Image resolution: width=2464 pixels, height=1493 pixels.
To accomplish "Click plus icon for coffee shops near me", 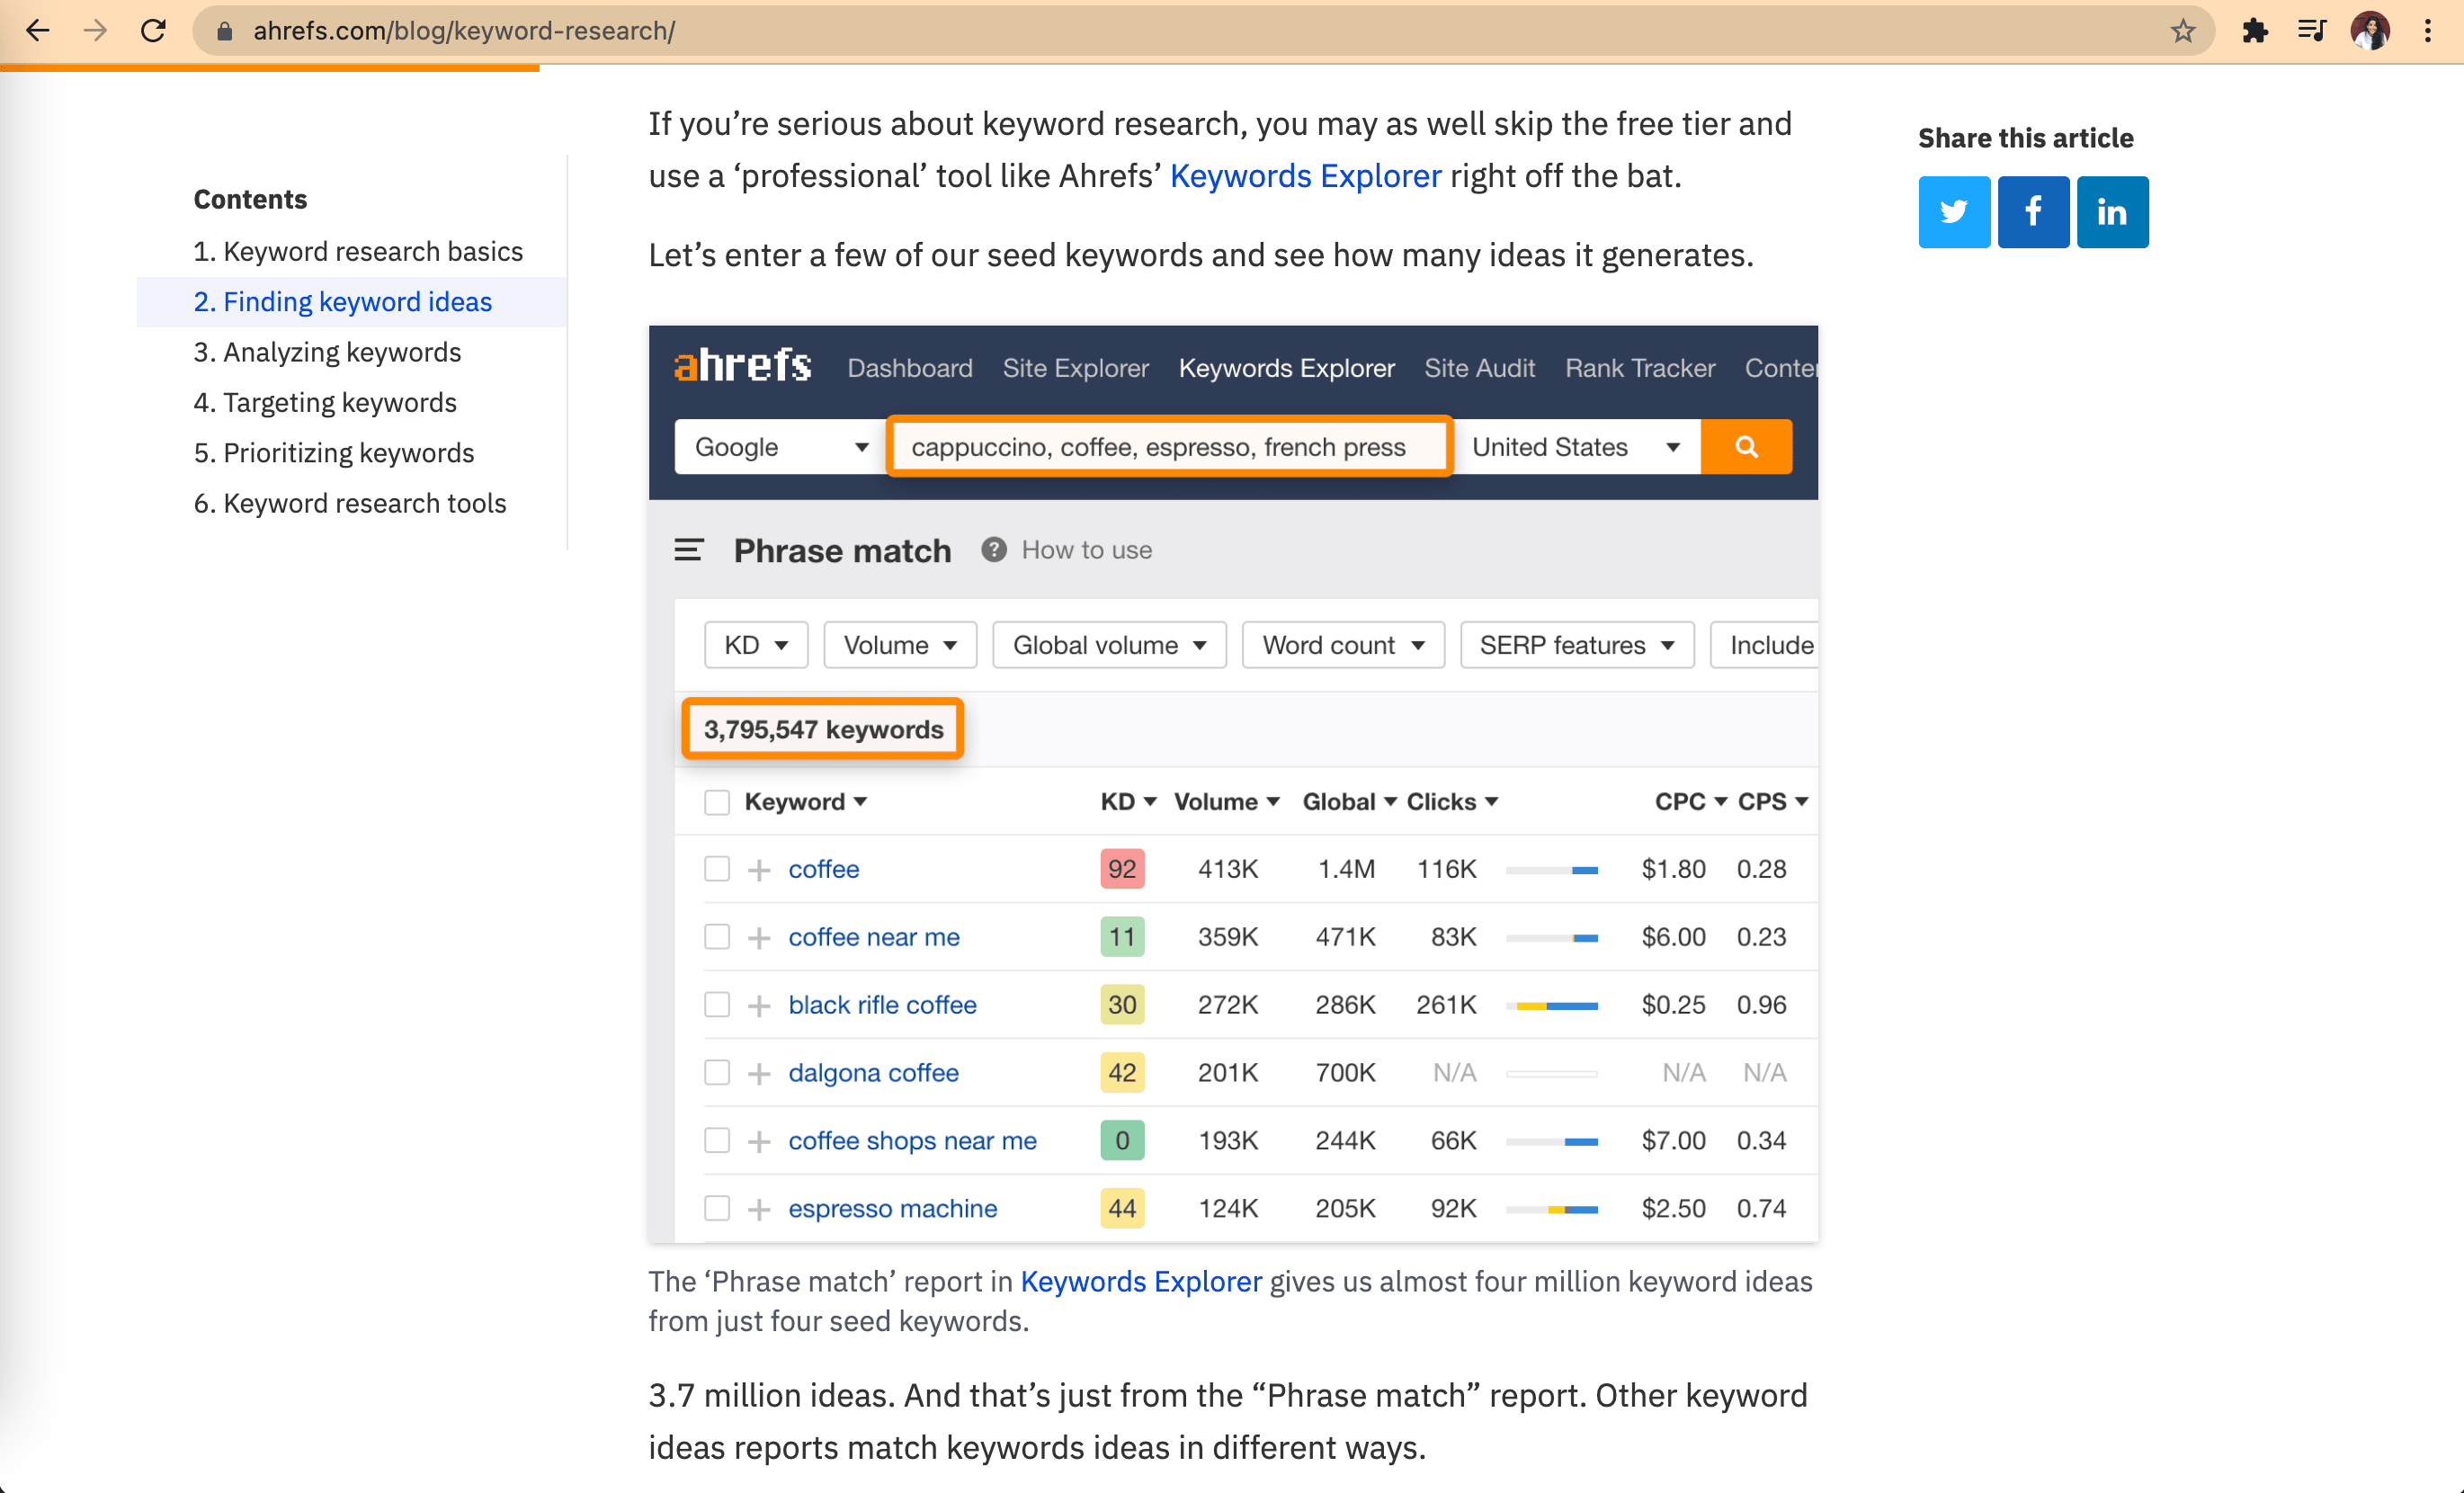I will coord(759,1142).
